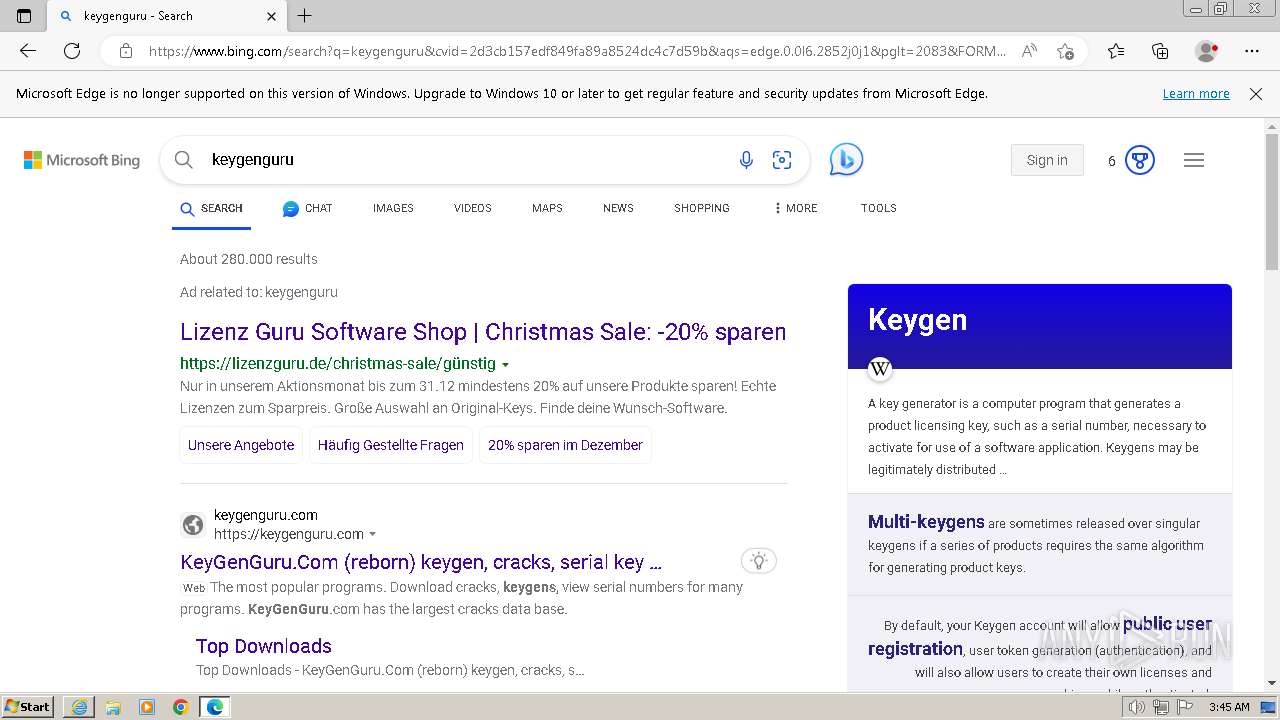The image size is (1280, 720).
Task: Click the browser Back arrow
Action: click(28, 51)
